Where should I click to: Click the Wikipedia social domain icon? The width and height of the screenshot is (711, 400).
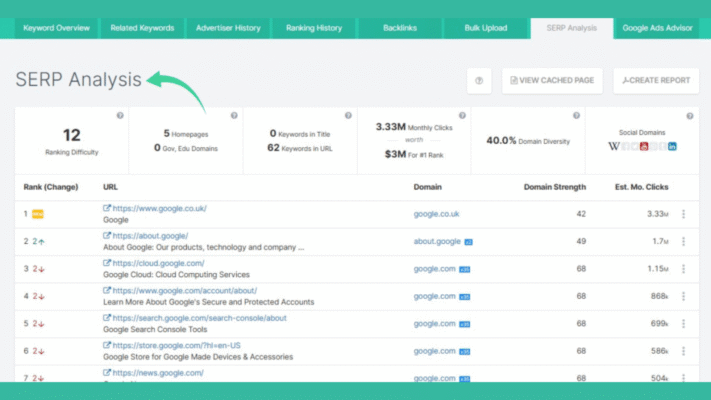[x=613, y=147]
